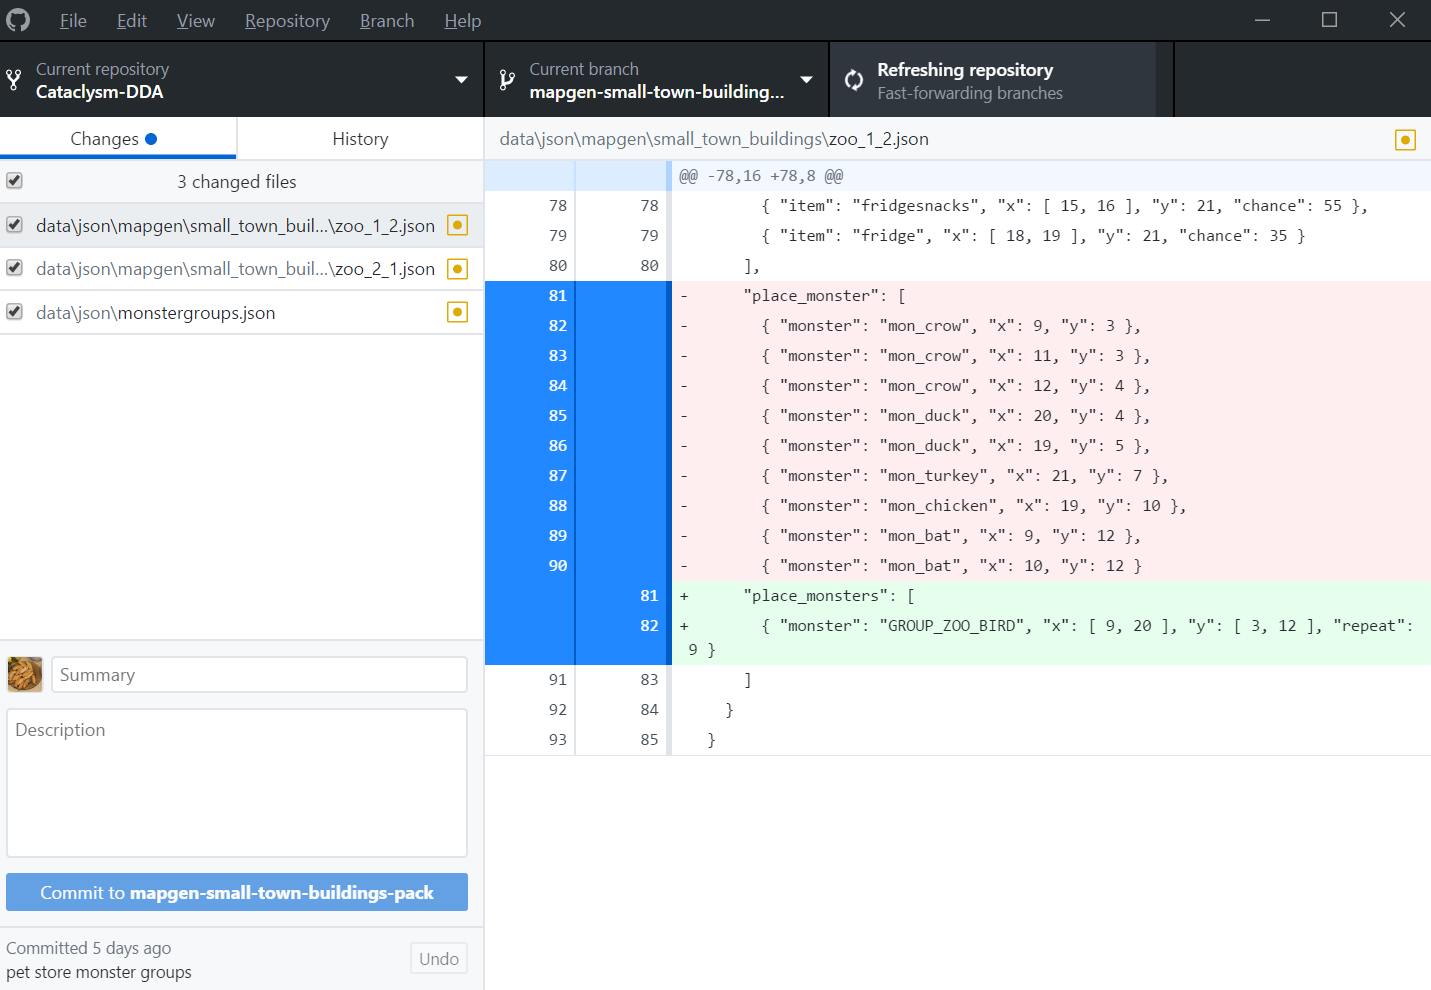
Task: Click the removed line containing mon_chicken
Action: coord(1051,506)
